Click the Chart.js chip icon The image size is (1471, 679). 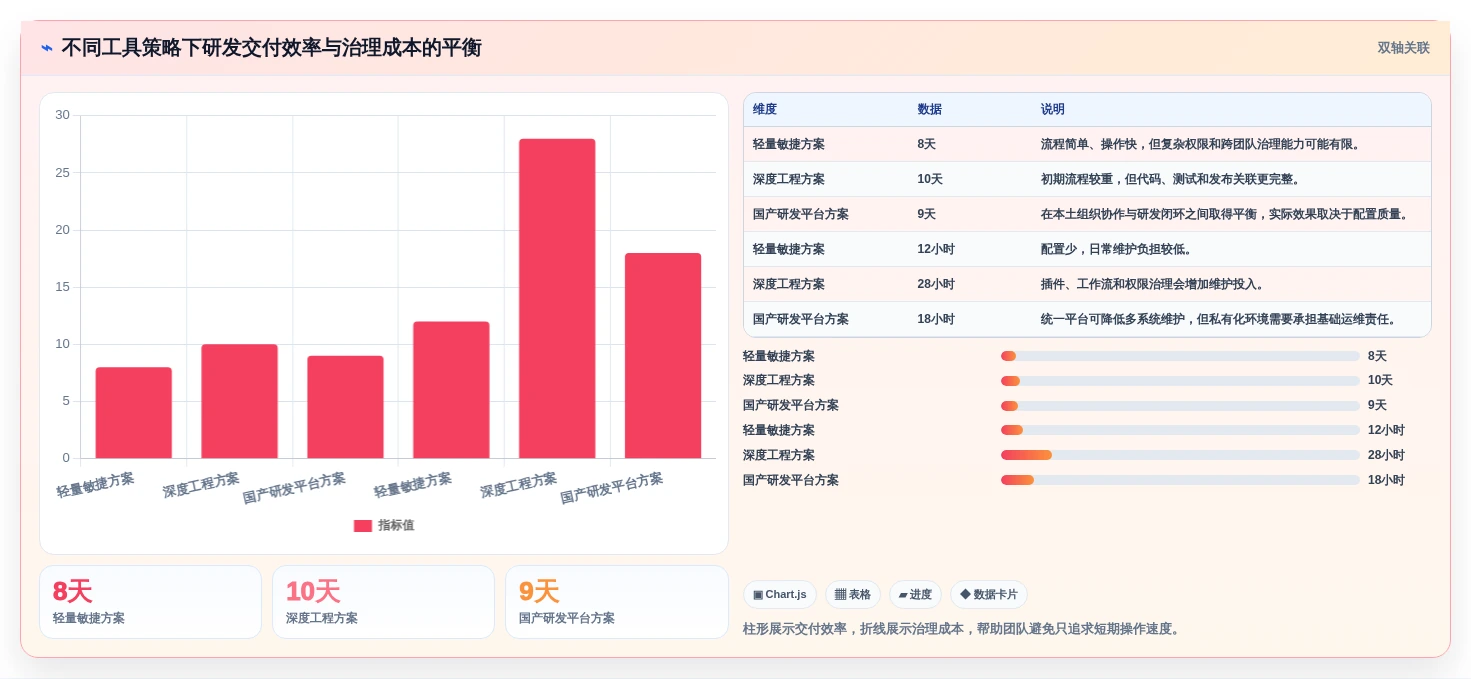(758, 594)
